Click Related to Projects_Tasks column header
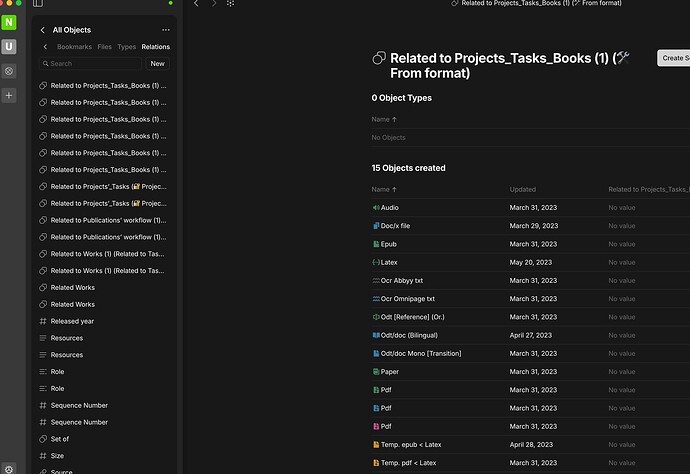The height and width of the screenshot is (474, 690). pyautogui.click(x=649, y=189)
